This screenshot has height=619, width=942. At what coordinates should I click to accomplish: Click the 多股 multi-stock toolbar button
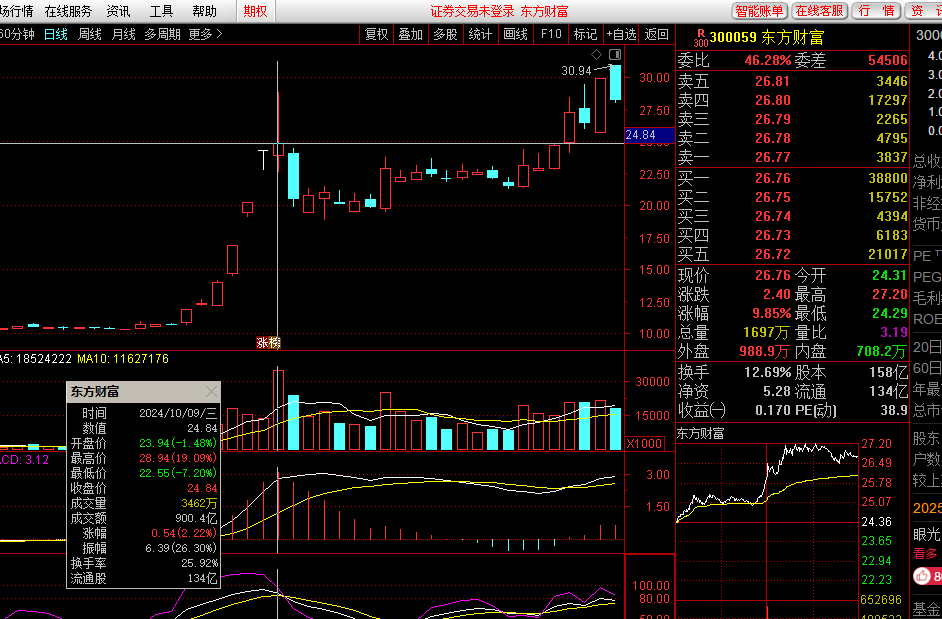[445, 35]
